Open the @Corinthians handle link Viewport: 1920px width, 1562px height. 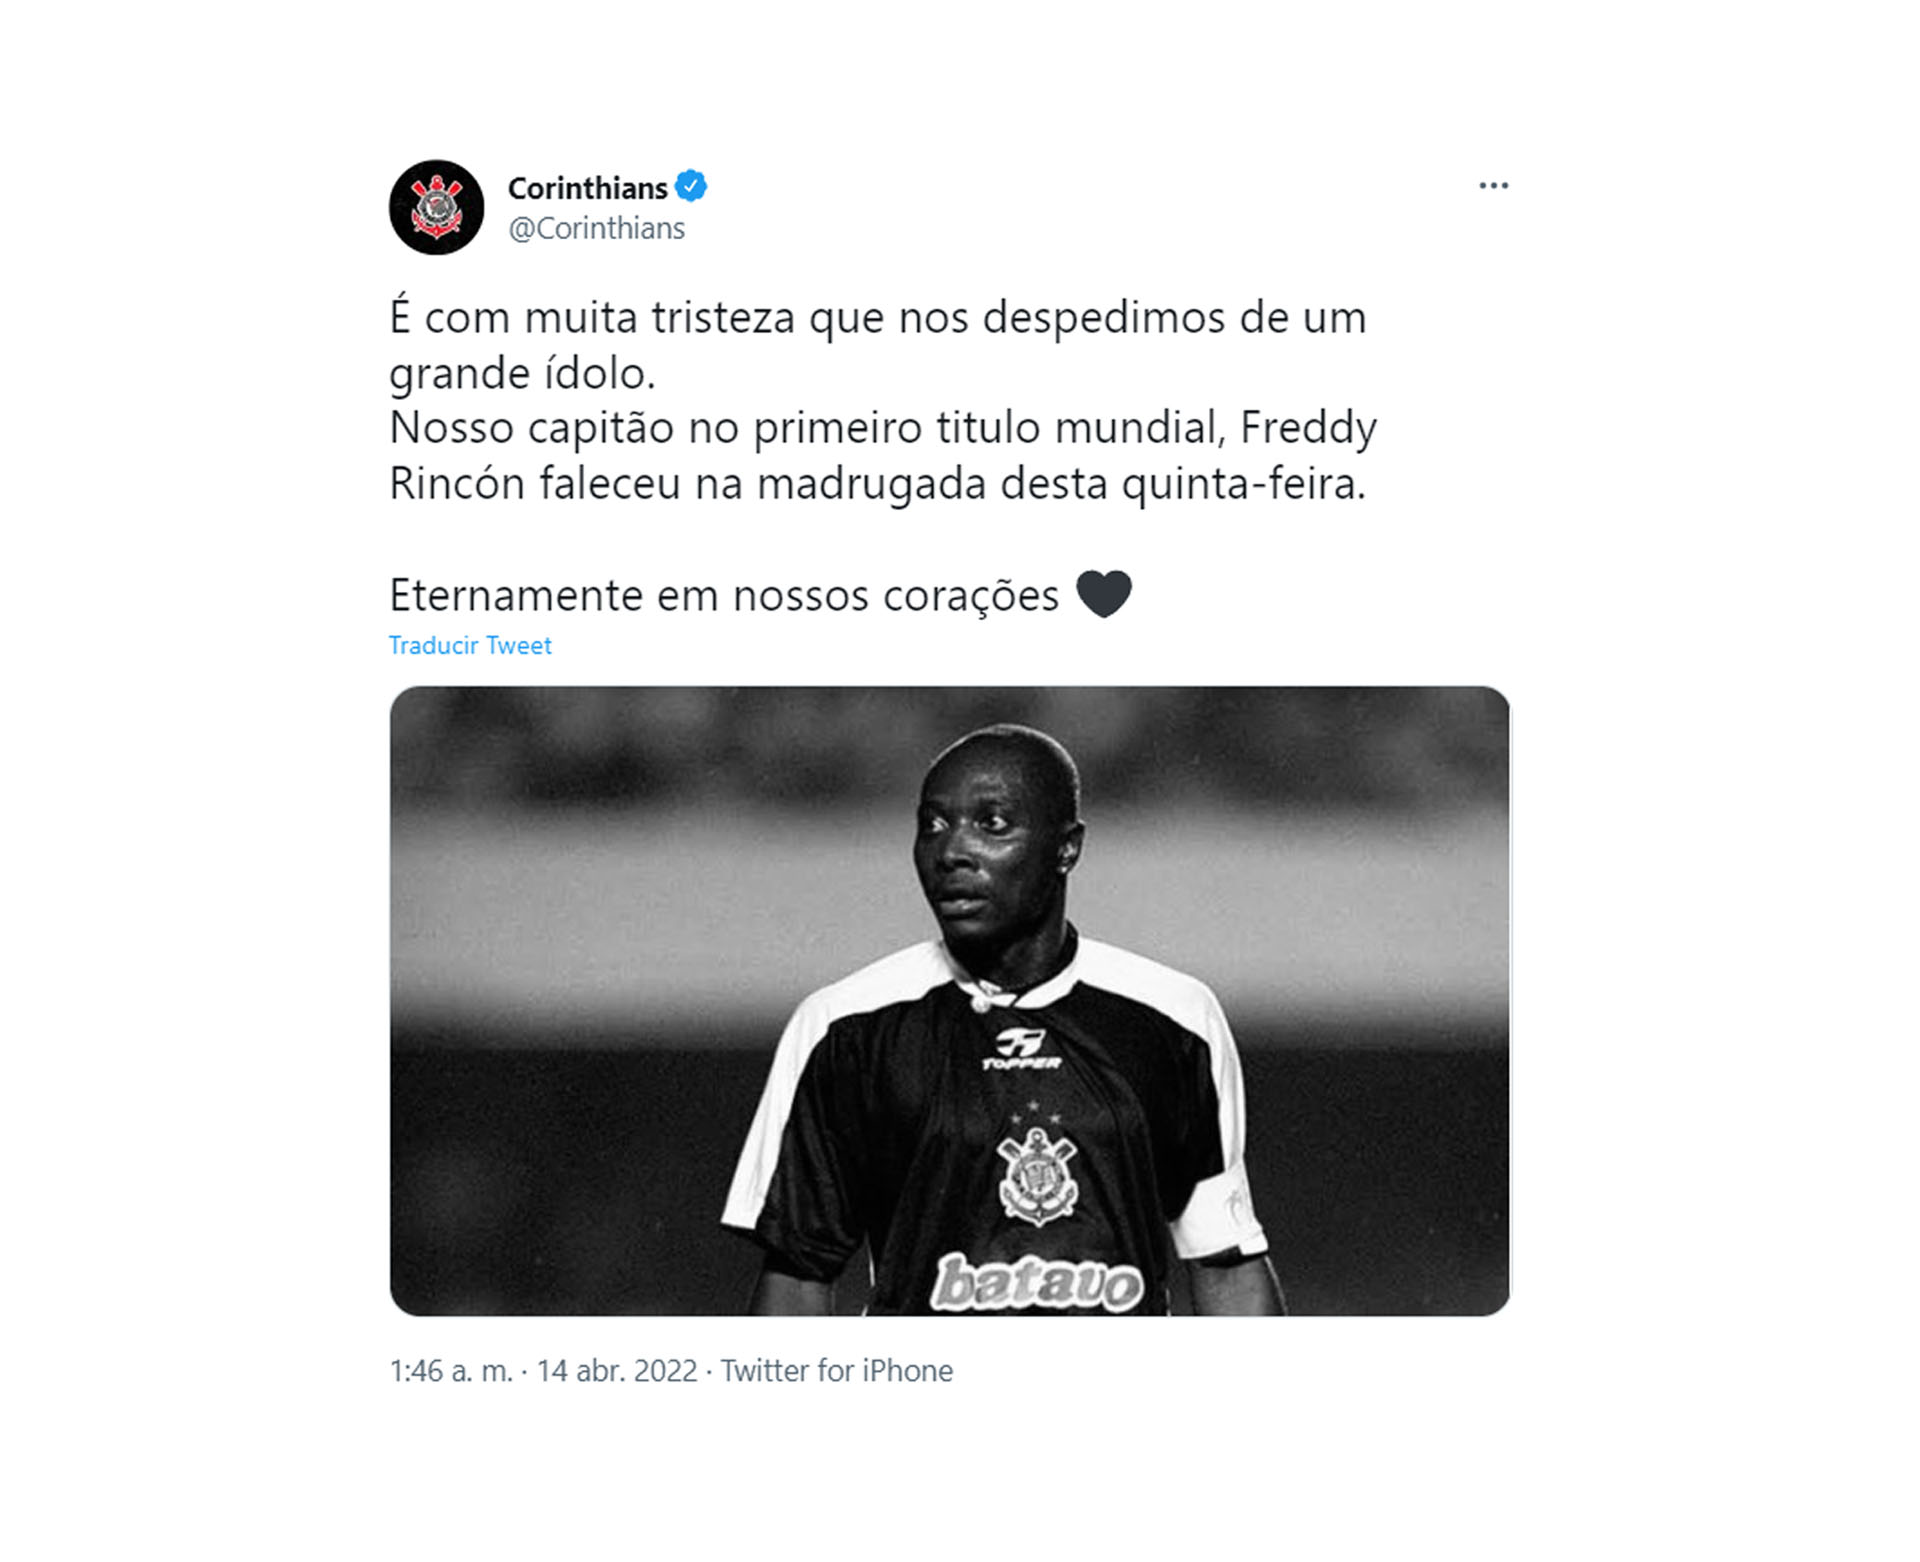click(x=596, y=229)
